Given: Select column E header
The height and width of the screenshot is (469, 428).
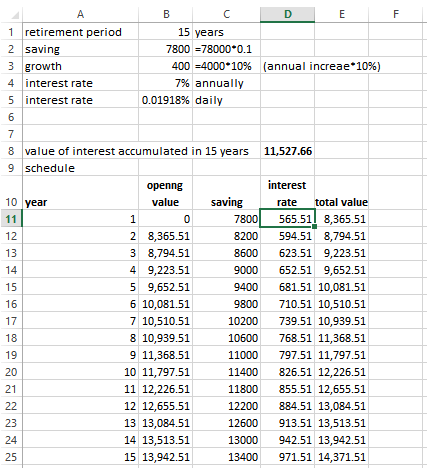Looking at the screenshot, I should click(342, 14).
